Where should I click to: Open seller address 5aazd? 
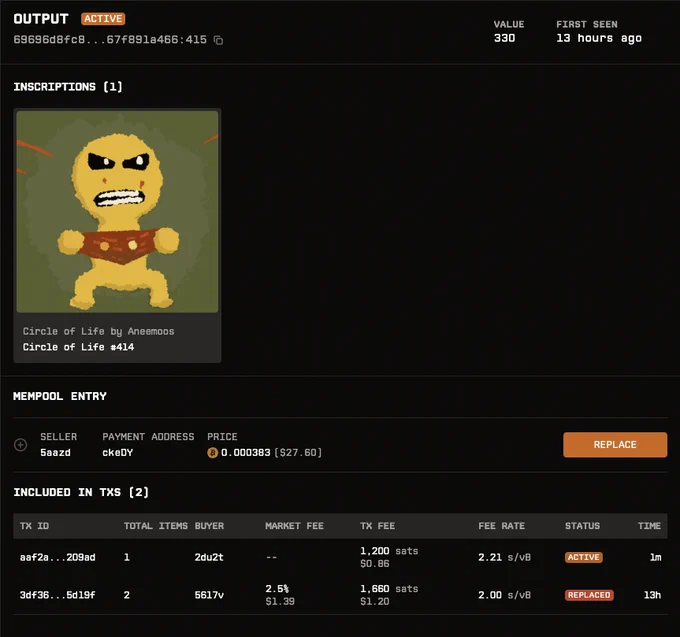55,453
